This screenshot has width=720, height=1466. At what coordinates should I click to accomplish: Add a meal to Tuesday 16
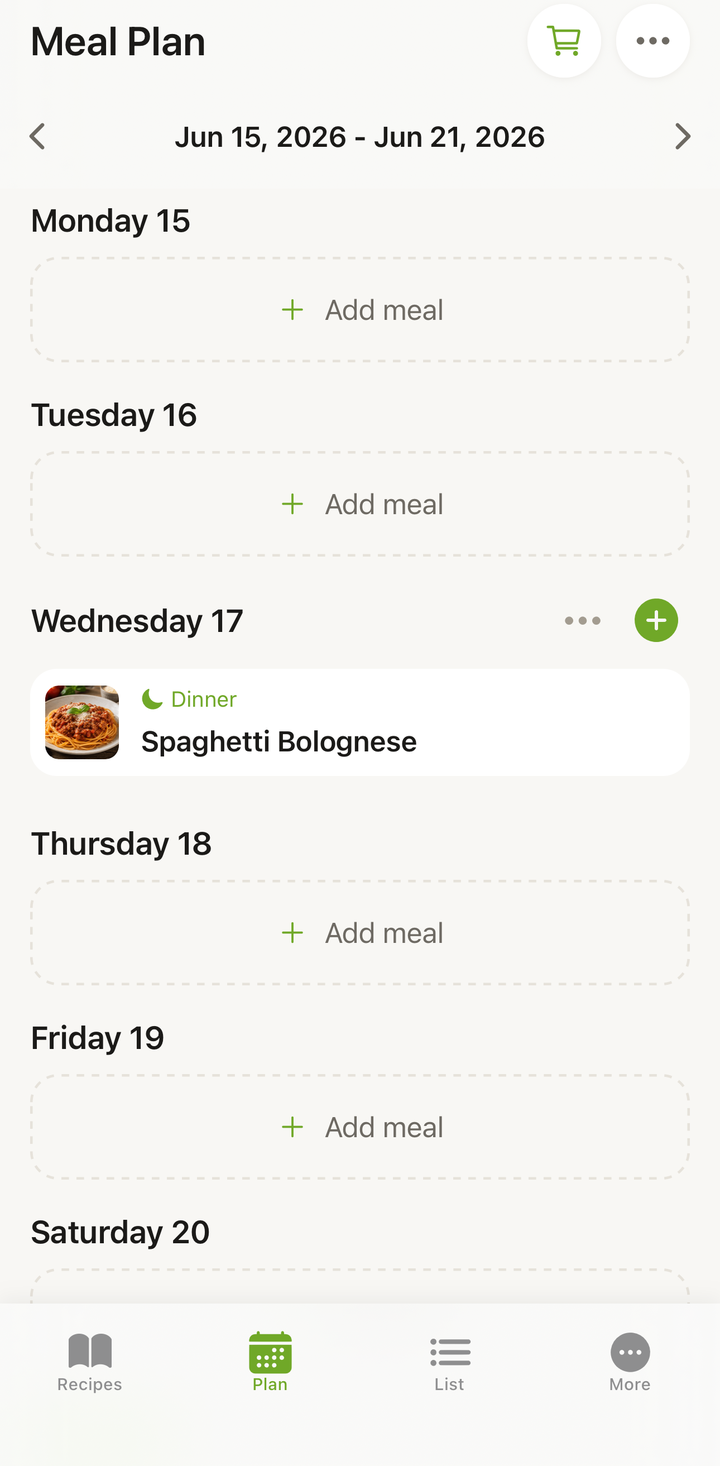click(x=360, y=504)
